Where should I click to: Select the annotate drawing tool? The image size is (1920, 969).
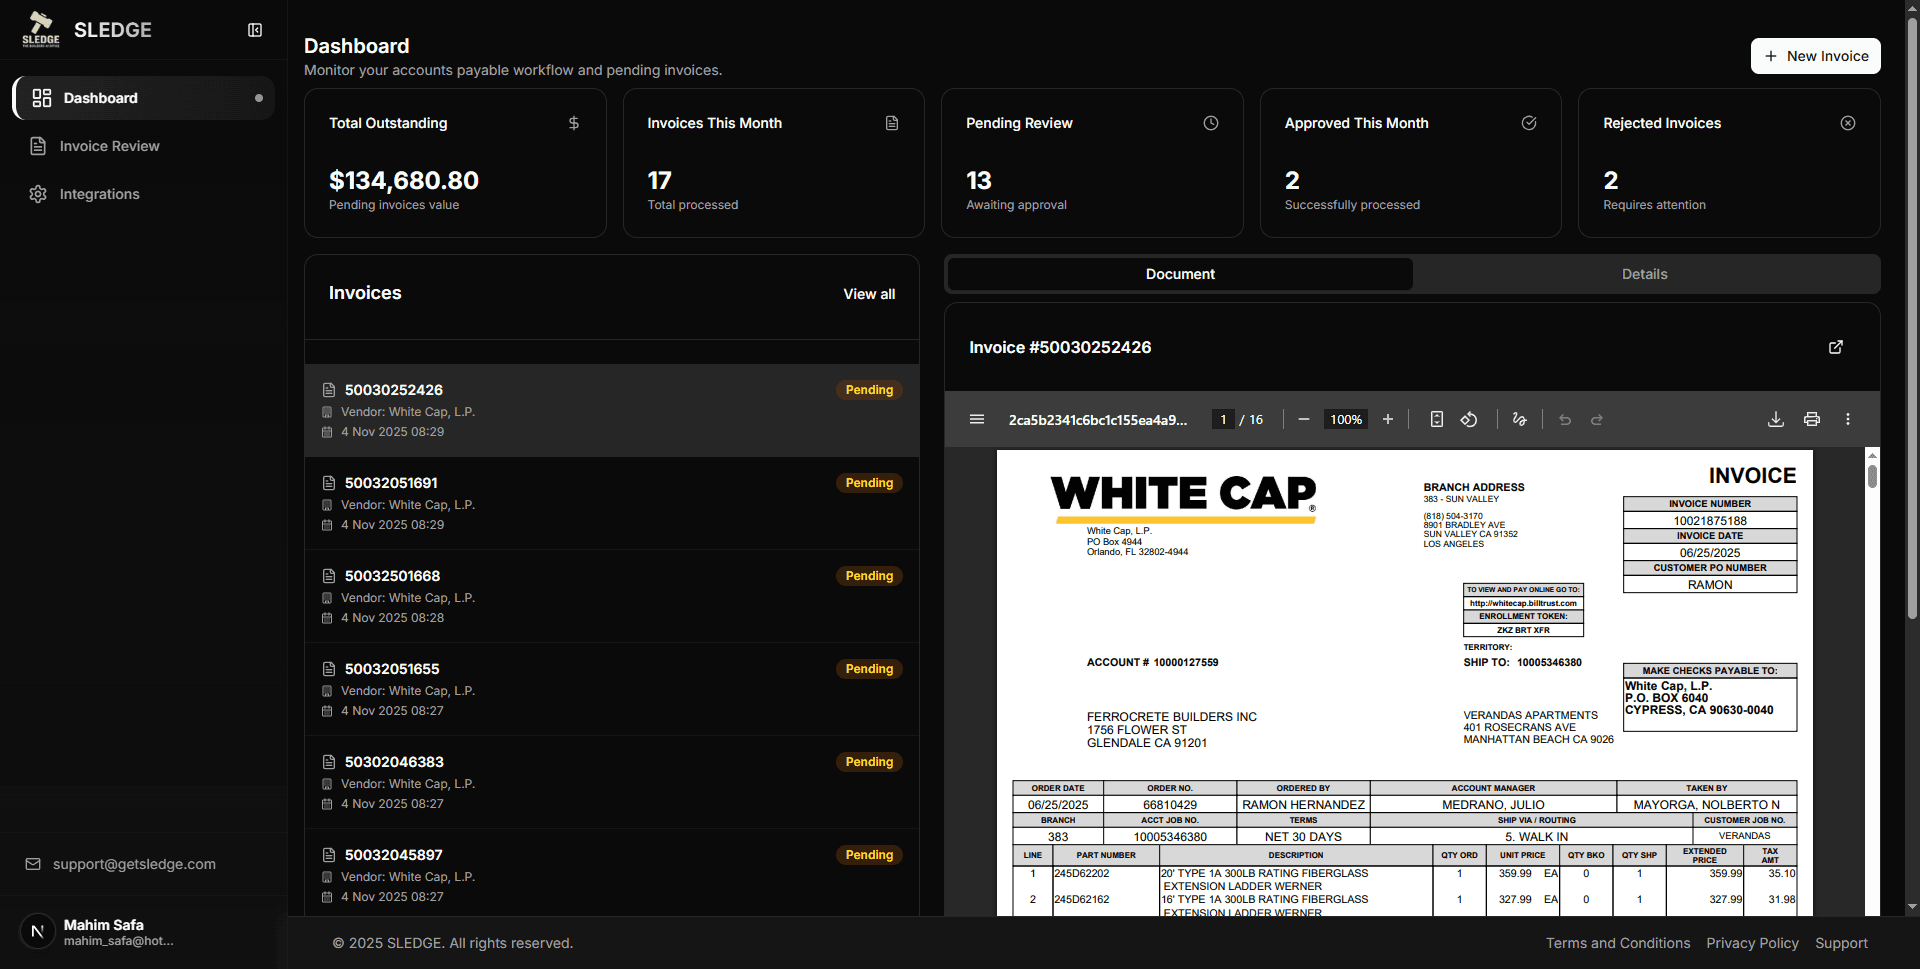(1520, 419)
